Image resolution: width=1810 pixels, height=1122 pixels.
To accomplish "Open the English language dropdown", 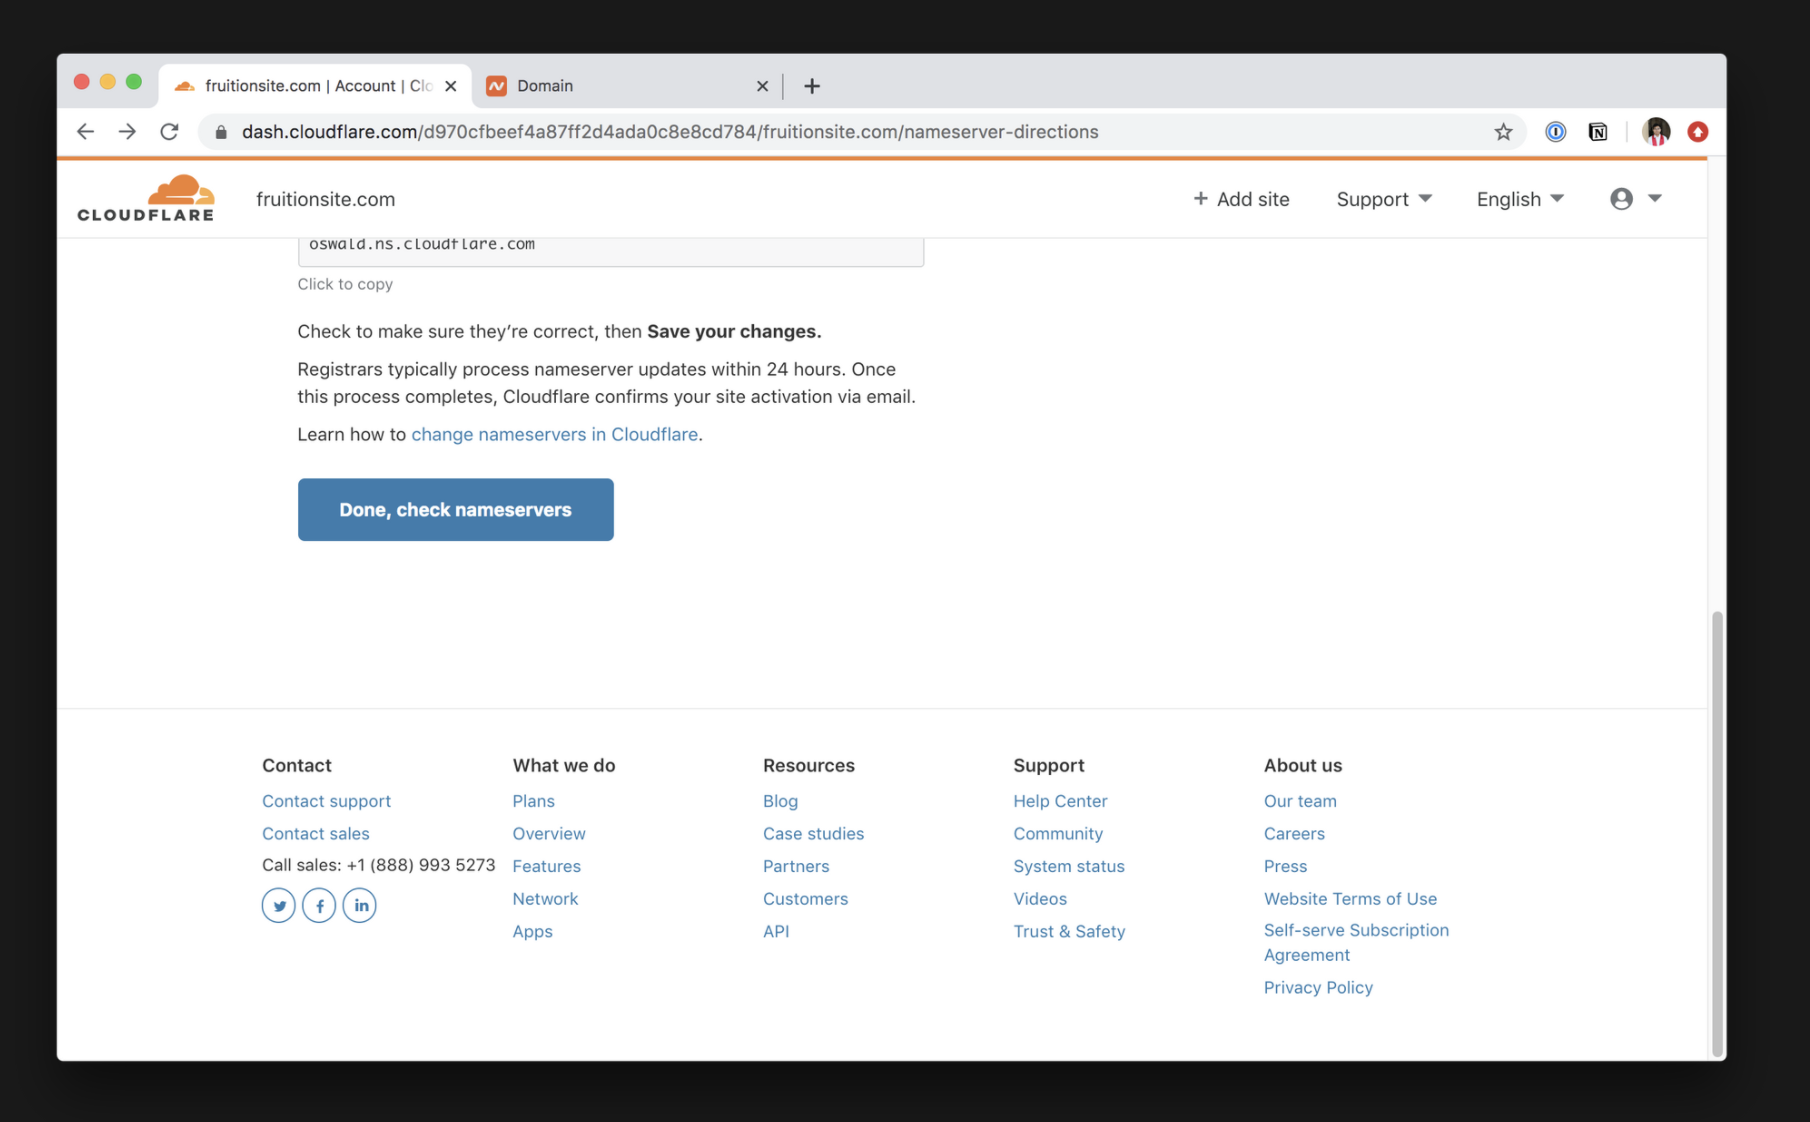I will (x=1519, y=199).
